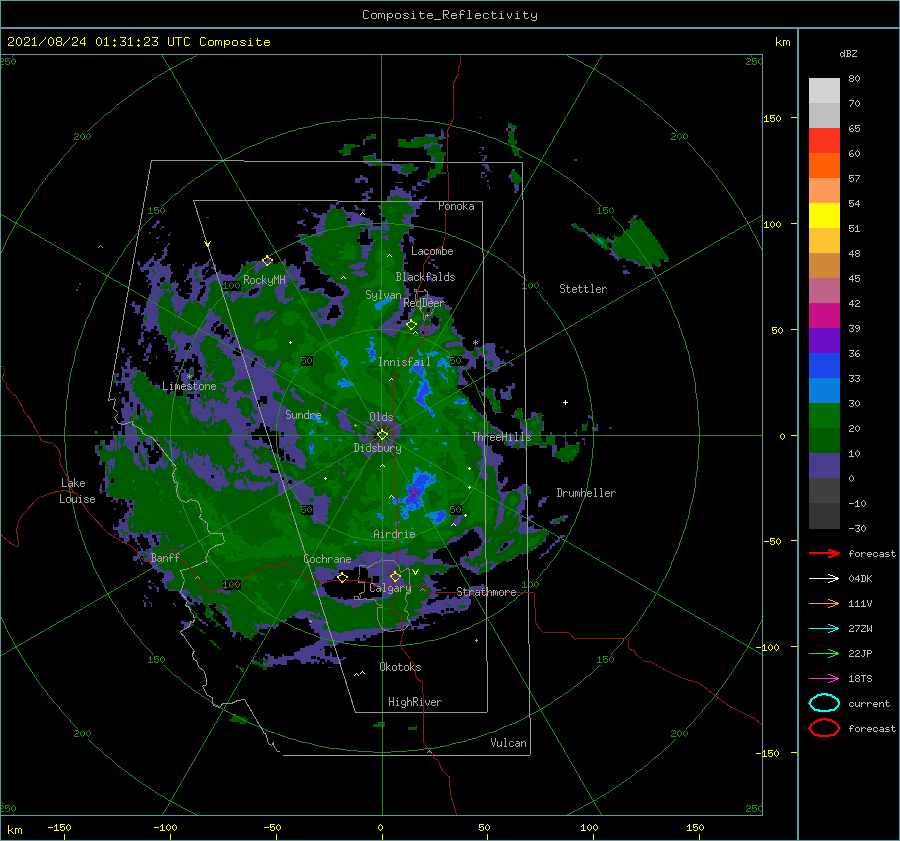This screenshot has height=841, width=900.
Task: Select the Lacombe city label
Action: [432, 251]
